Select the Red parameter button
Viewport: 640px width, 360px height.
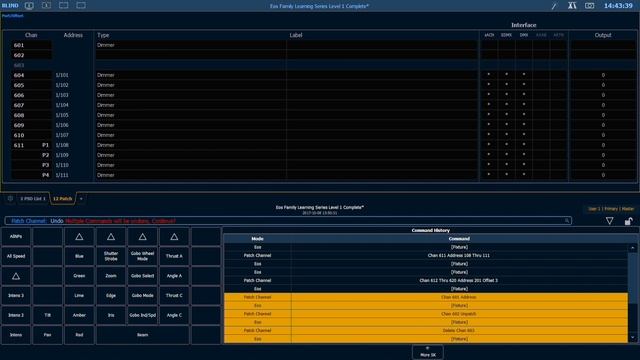click(x=79, y=335)
